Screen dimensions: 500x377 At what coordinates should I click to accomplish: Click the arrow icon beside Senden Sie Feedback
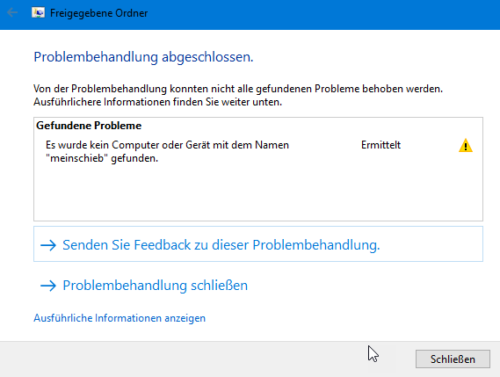(x=48, y=245)
